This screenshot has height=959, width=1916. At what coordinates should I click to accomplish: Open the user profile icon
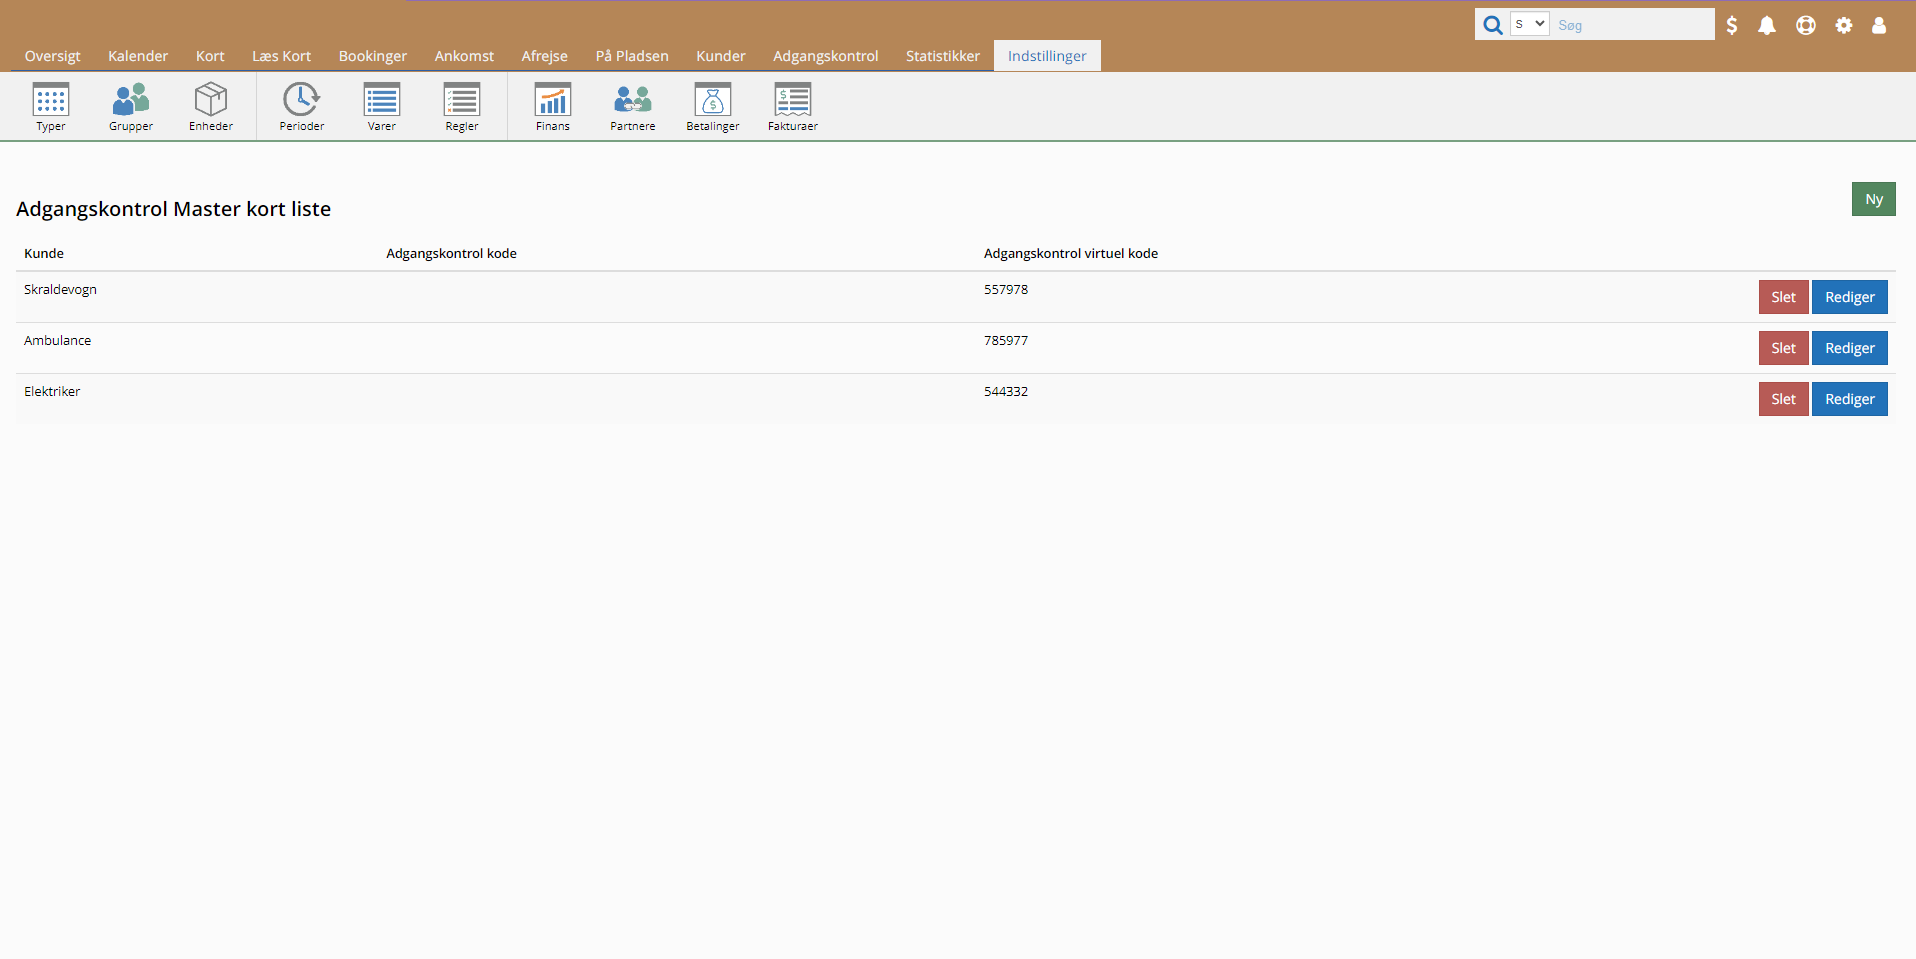tap(1879, 26)
